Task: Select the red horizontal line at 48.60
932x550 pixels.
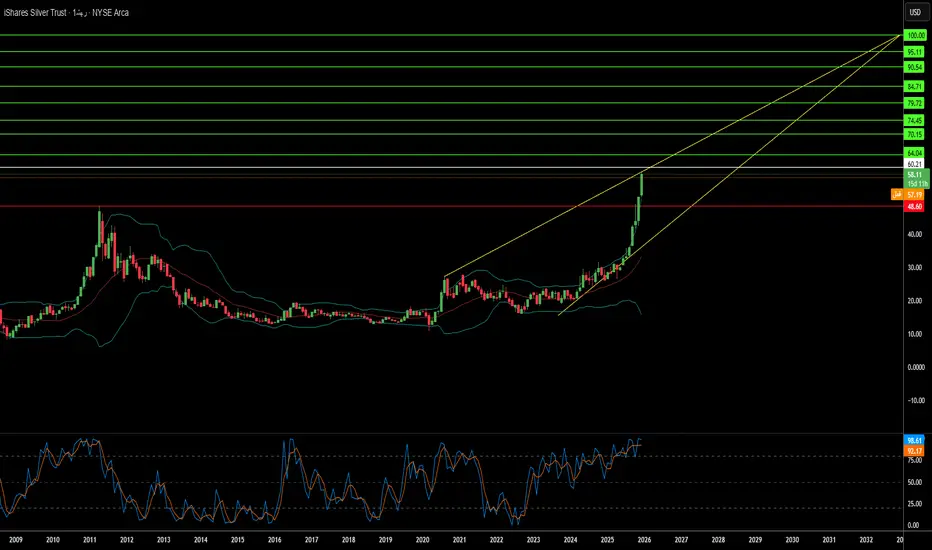Action: coord(452,206)
